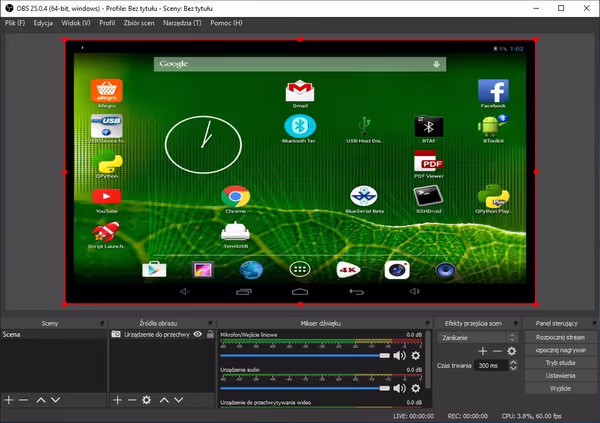This screenshot has width=600, height=423.
Task: Click the BlueSerial Beta icon in preview
Action: 364,196
